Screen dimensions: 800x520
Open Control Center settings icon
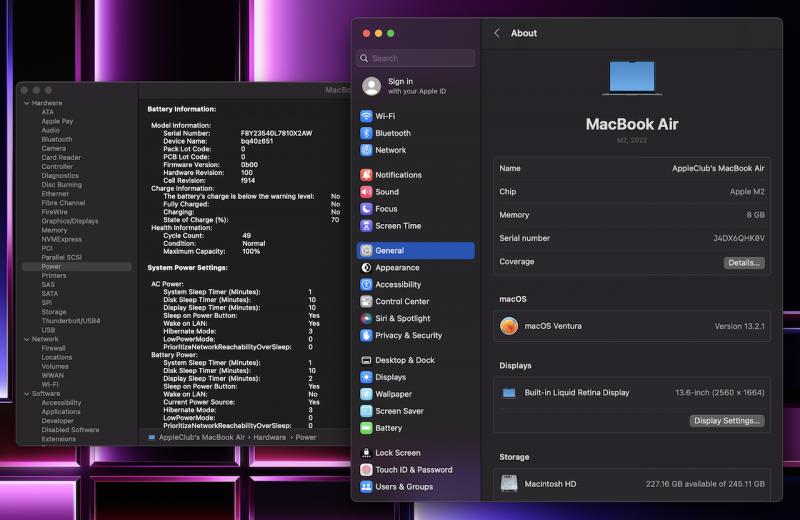click(x=366, y=301)
